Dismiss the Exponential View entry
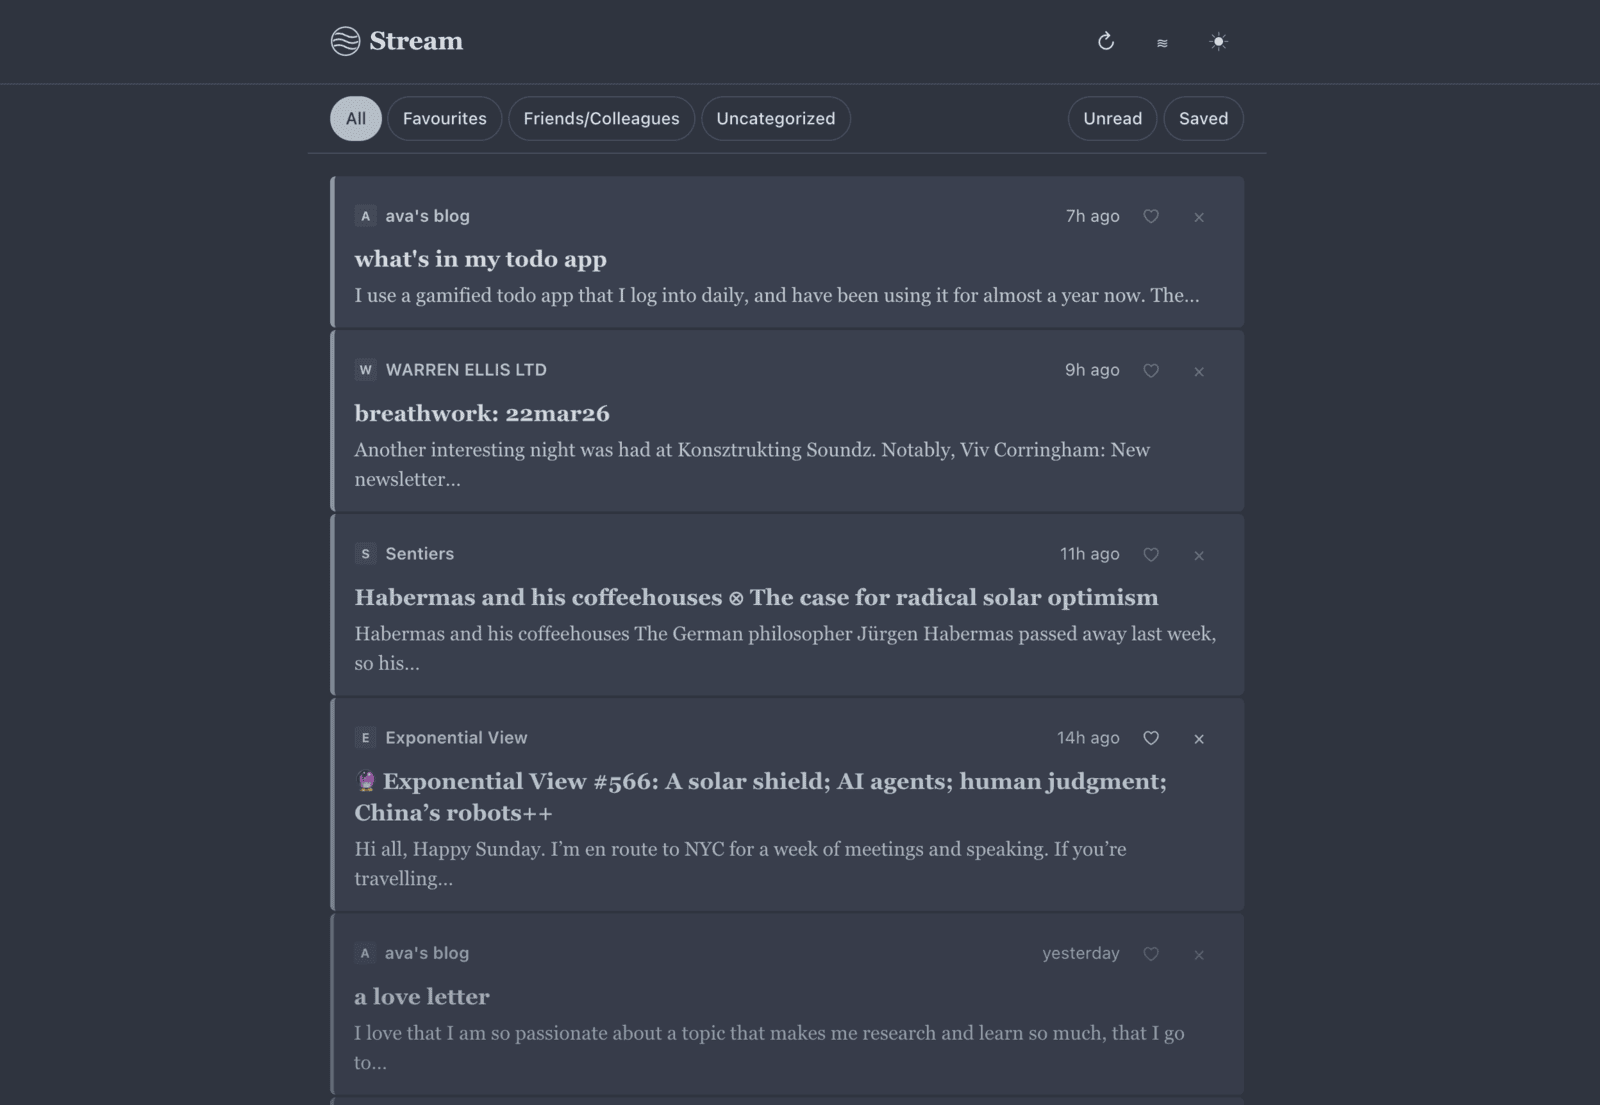Screen dimensions: 1600x1105 point(1199,739)
